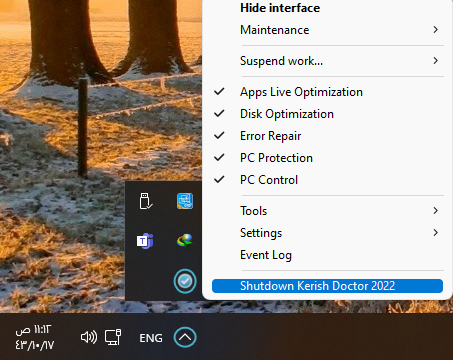Choose Shutdown Kerish Doctor 2022
The image size is (453, 360).
click(327, 286)
